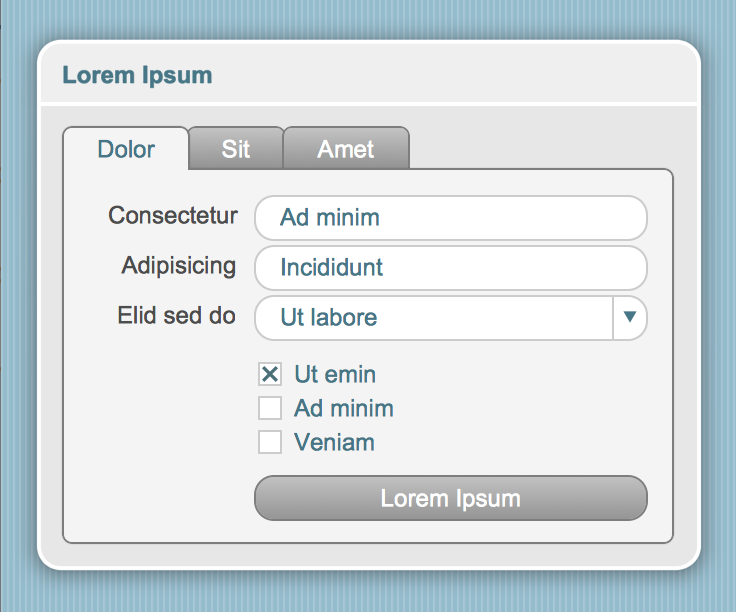Focus the Adipisicing input containing Incididunt
The width and height of the screenshot is (736, 612).
pos(450,268)
